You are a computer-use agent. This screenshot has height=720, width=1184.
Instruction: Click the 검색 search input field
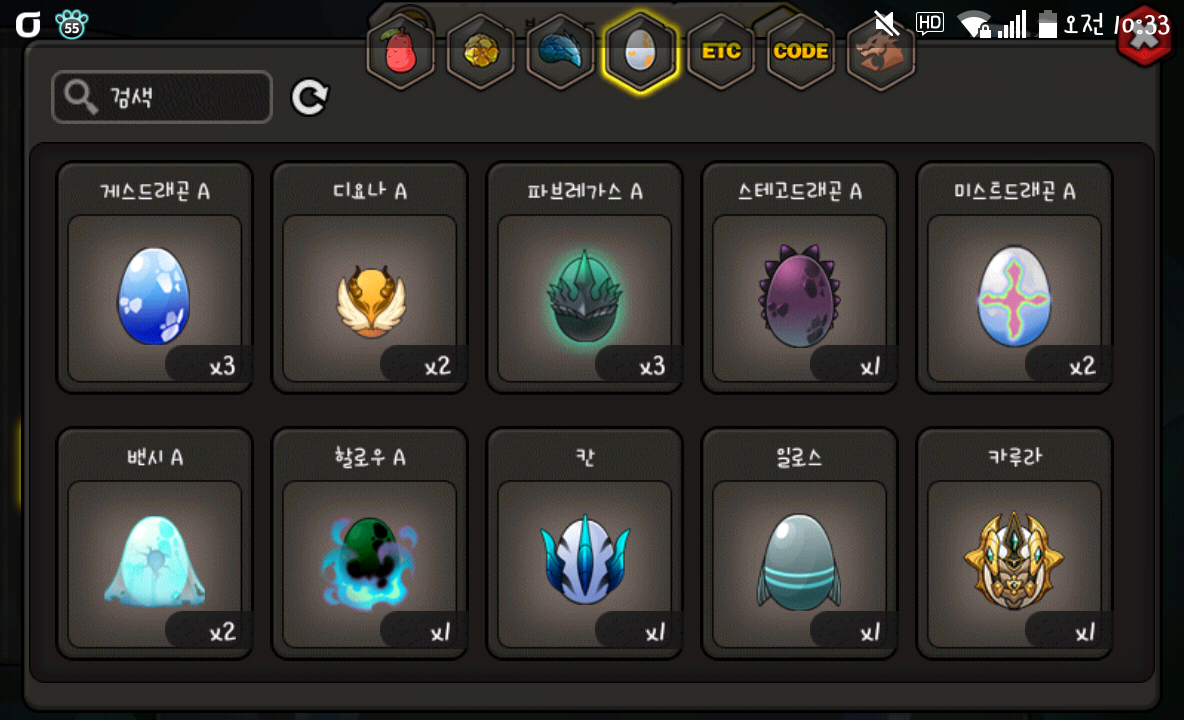click(x=162, y=97)
